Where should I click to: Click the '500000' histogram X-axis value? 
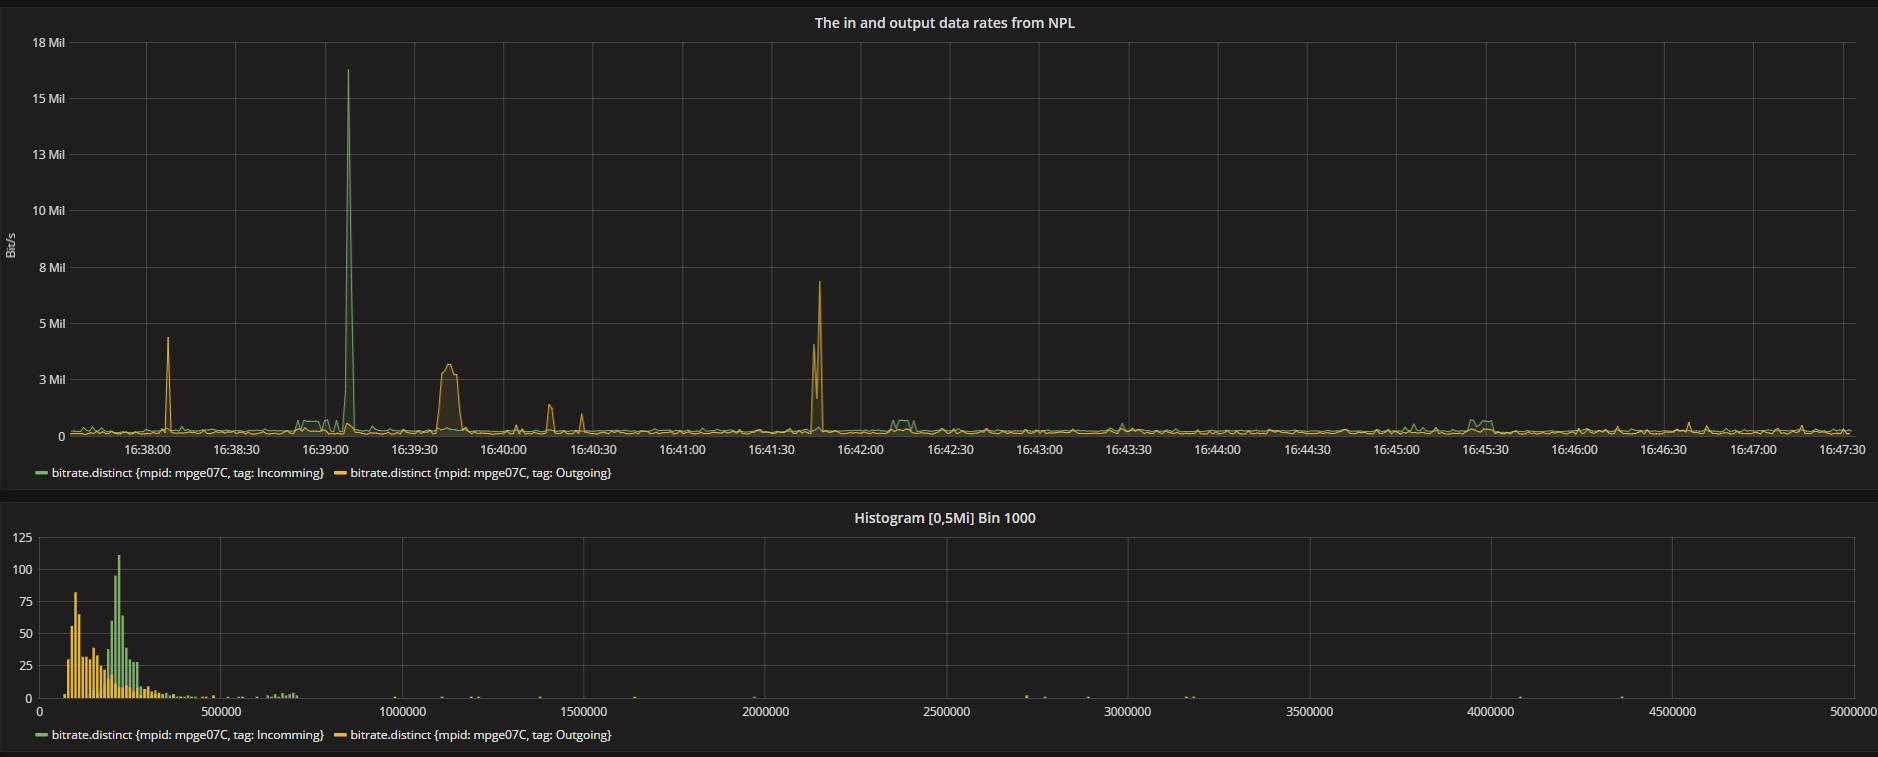click(x=221, y=712)
